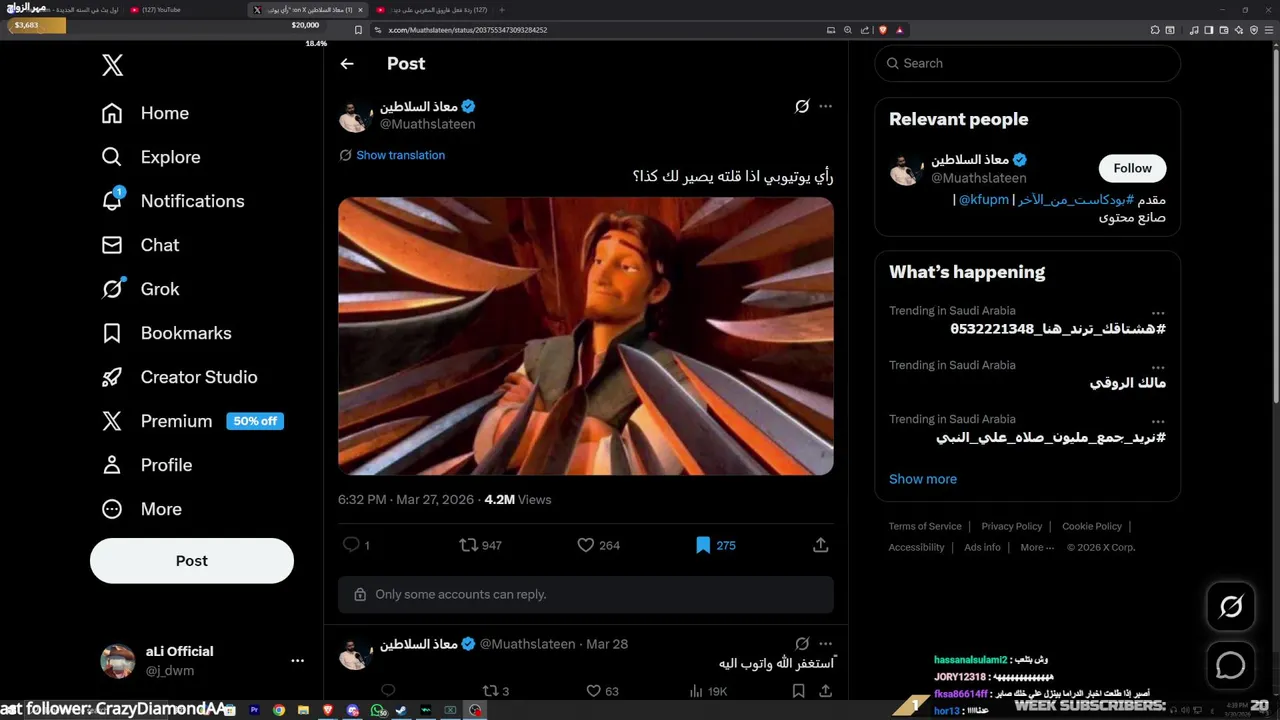Open the first trending hashtag with 0532221348

[x=1058, y=329]
